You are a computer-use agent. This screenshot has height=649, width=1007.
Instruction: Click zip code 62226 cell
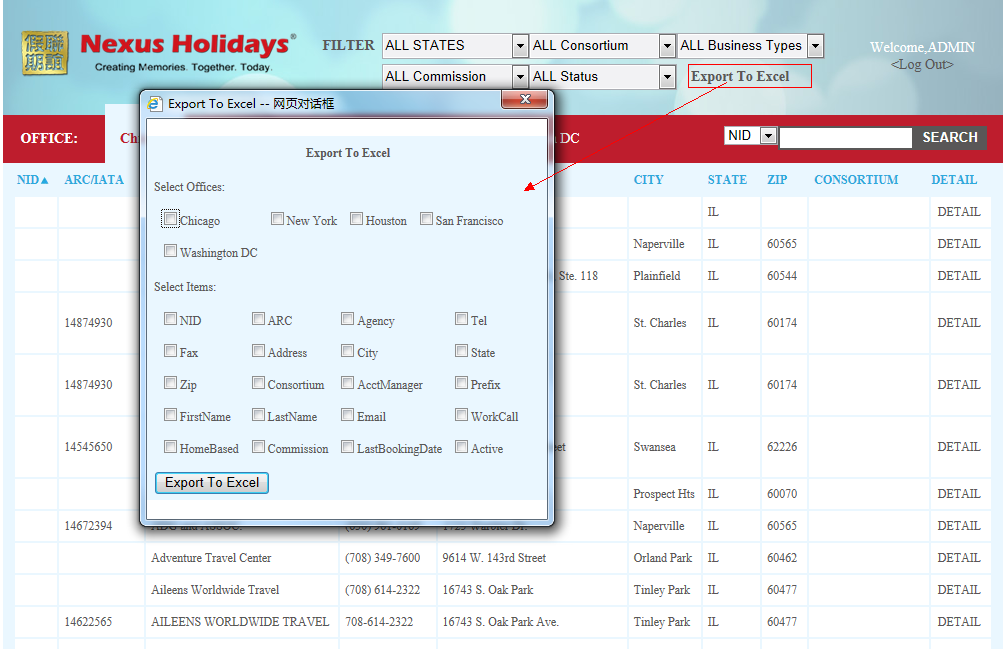(782, 447)
